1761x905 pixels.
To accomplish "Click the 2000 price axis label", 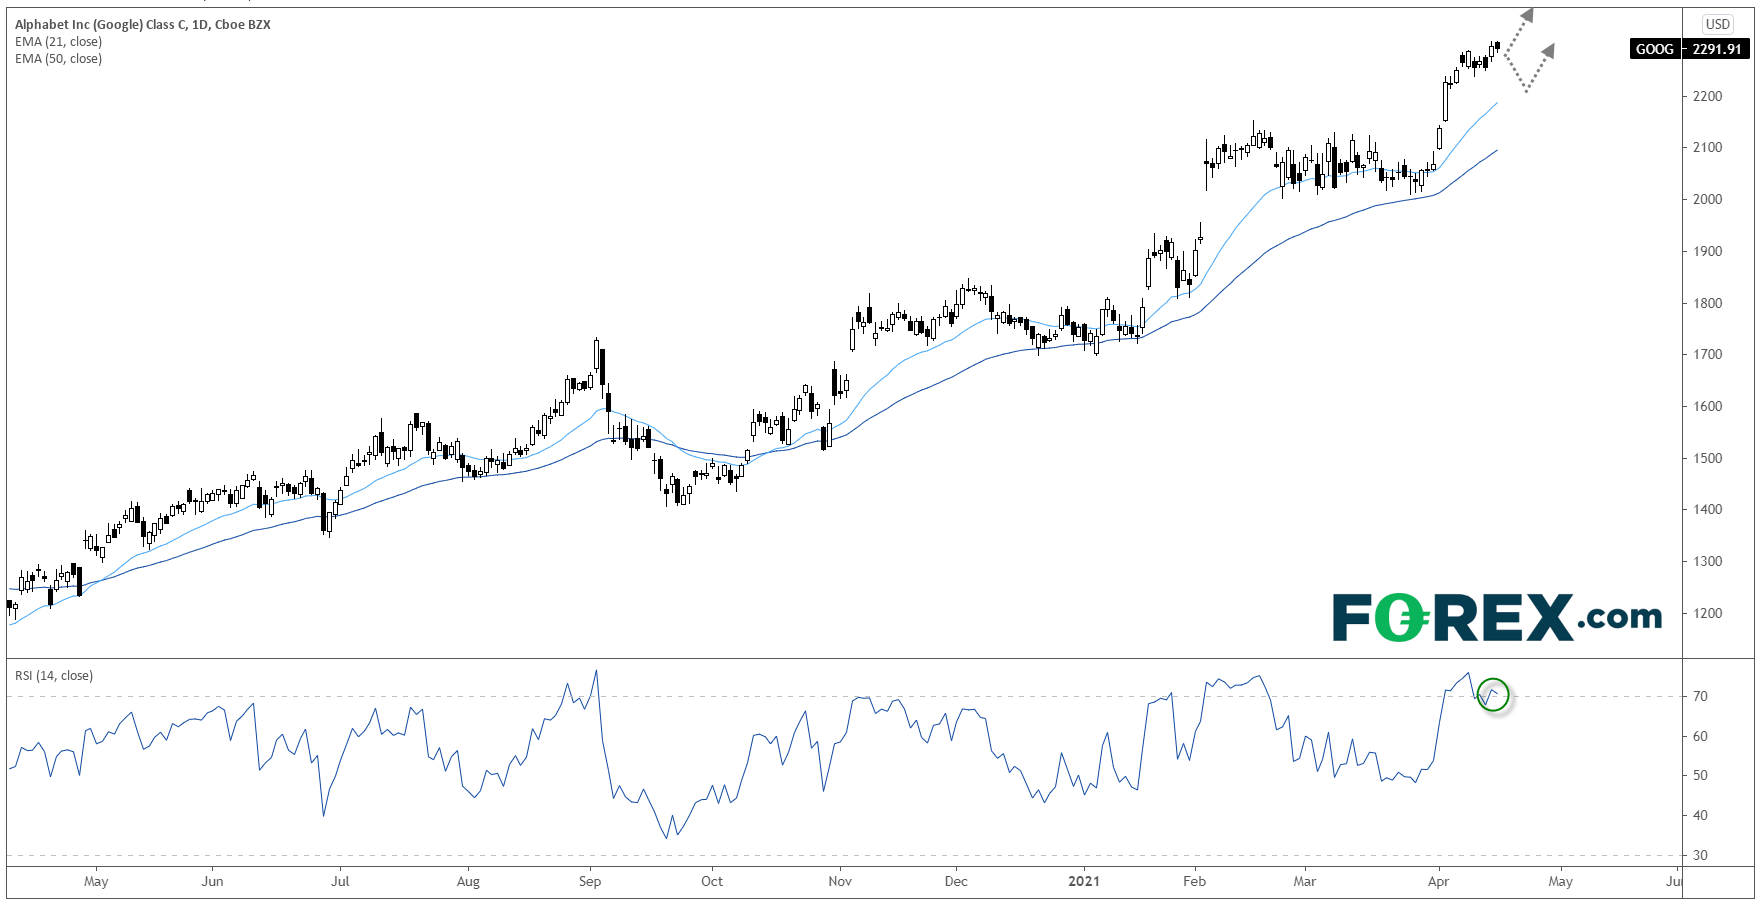I will click(1708, 199).
